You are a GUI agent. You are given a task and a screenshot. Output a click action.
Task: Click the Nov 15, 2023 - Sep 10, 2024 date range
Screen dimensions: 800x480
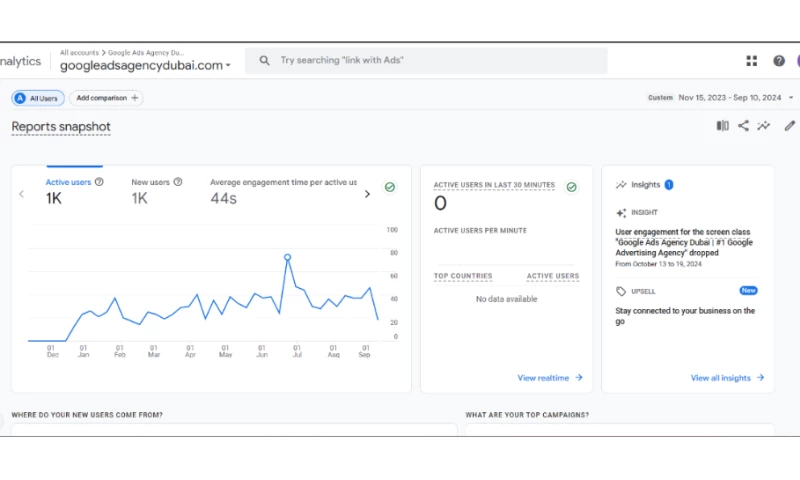coord(730,97)
